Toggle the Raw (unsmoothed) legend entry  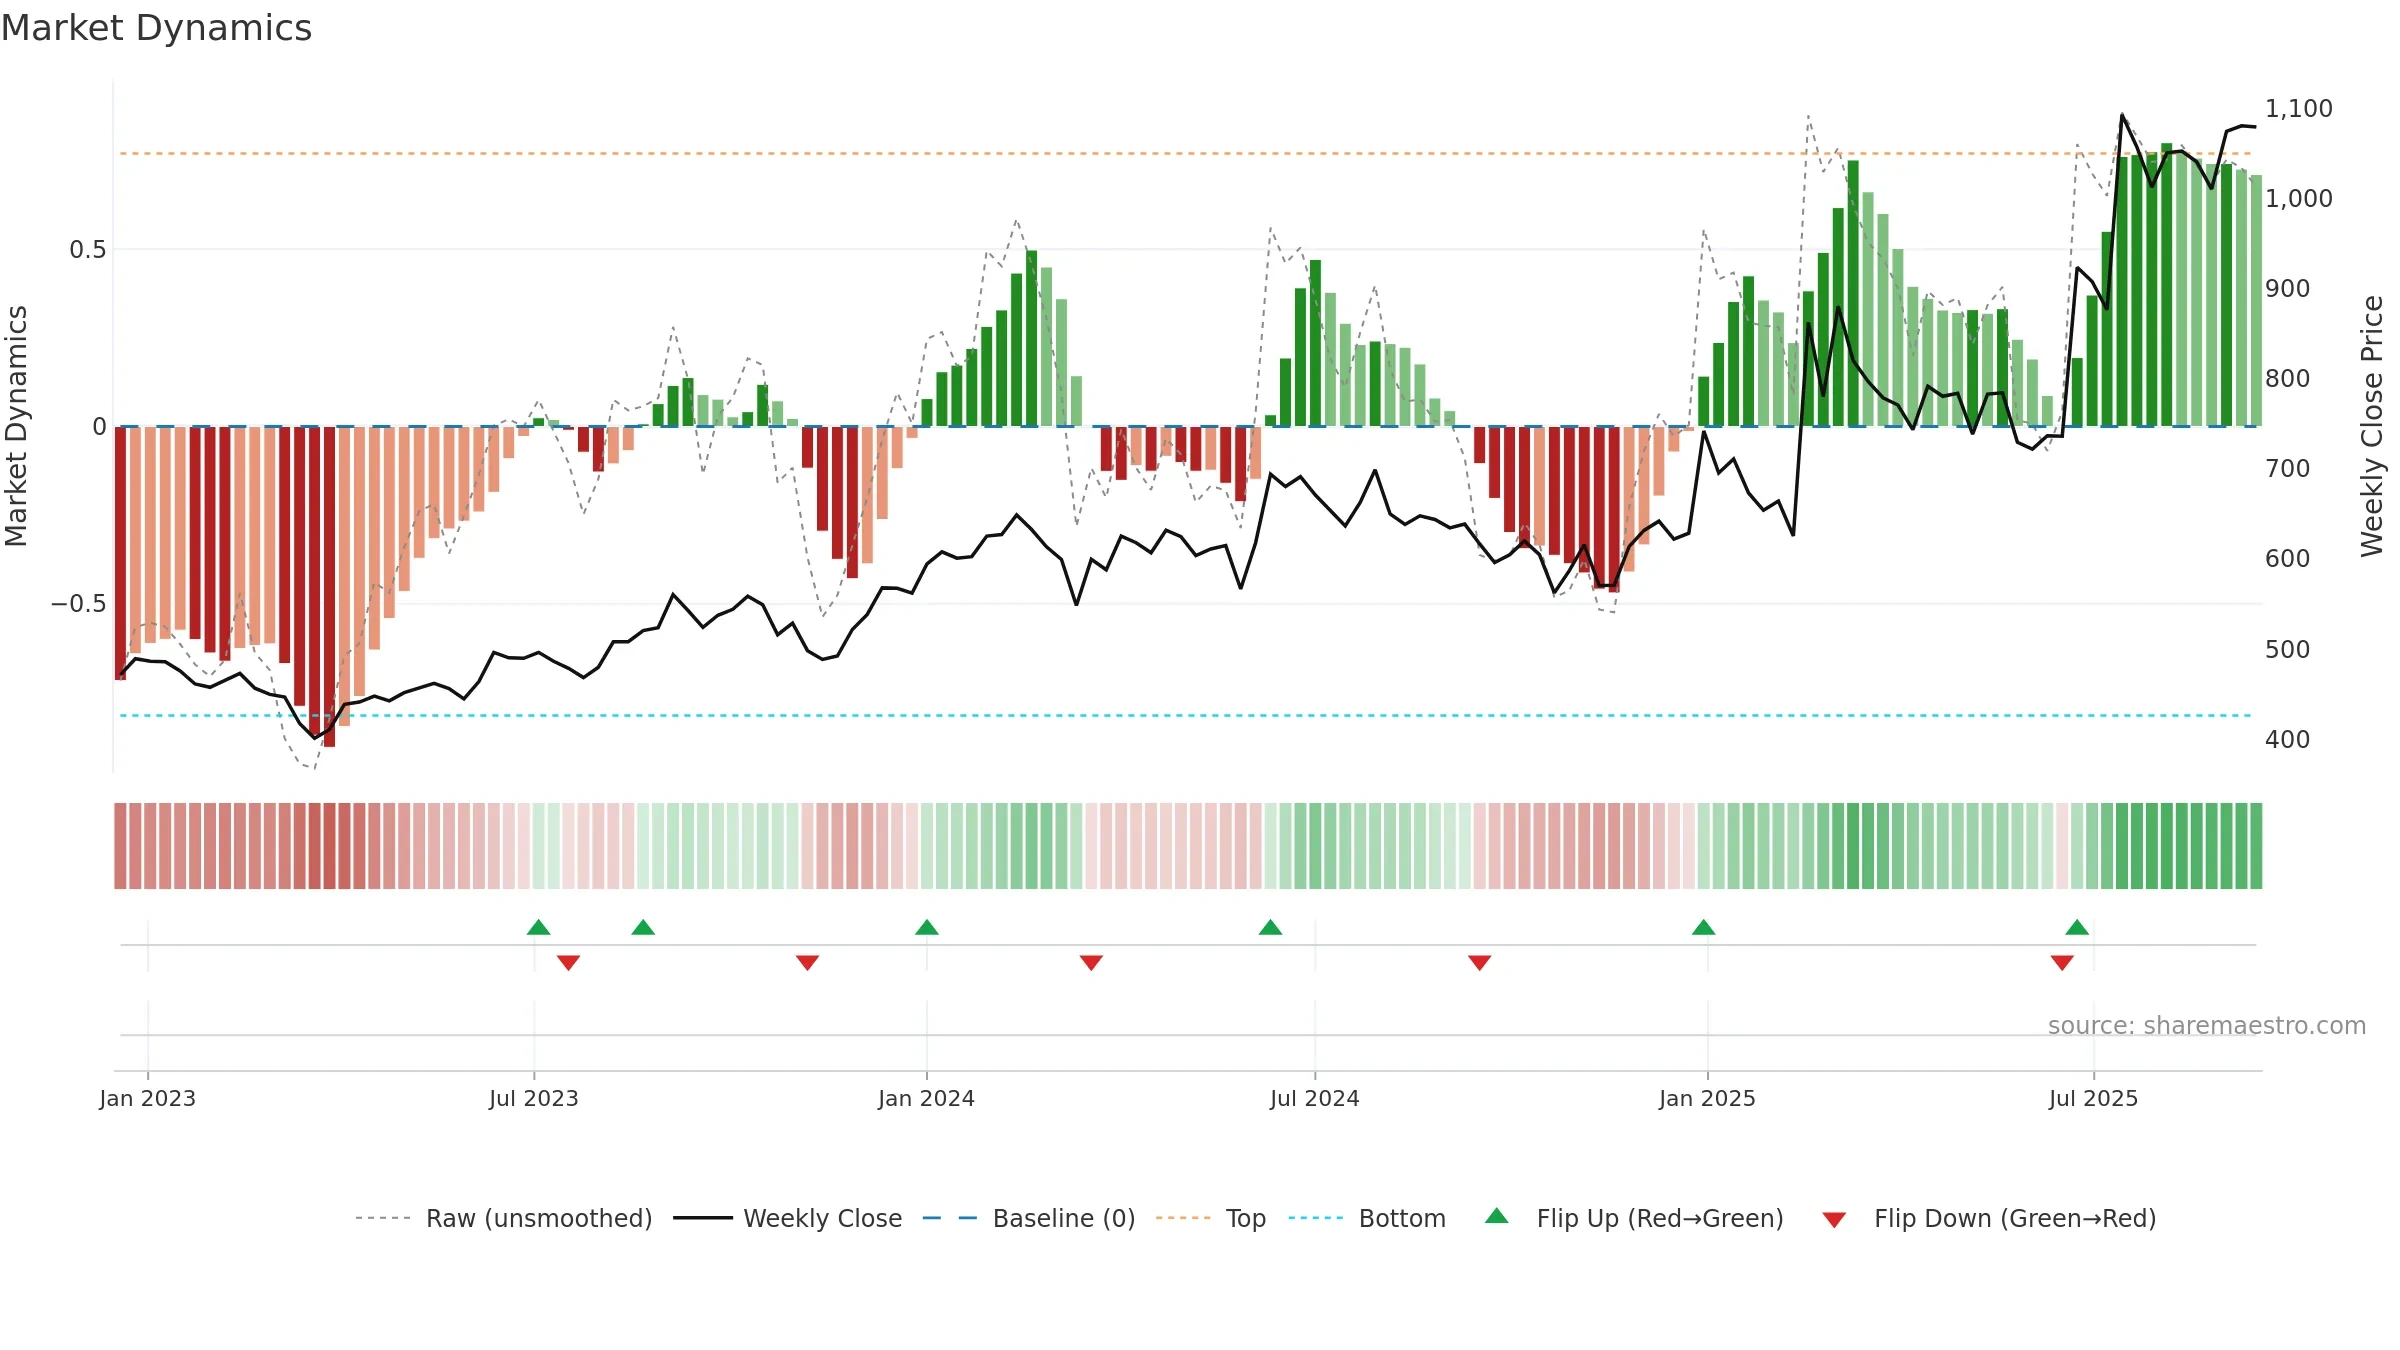pos(503,1218)
